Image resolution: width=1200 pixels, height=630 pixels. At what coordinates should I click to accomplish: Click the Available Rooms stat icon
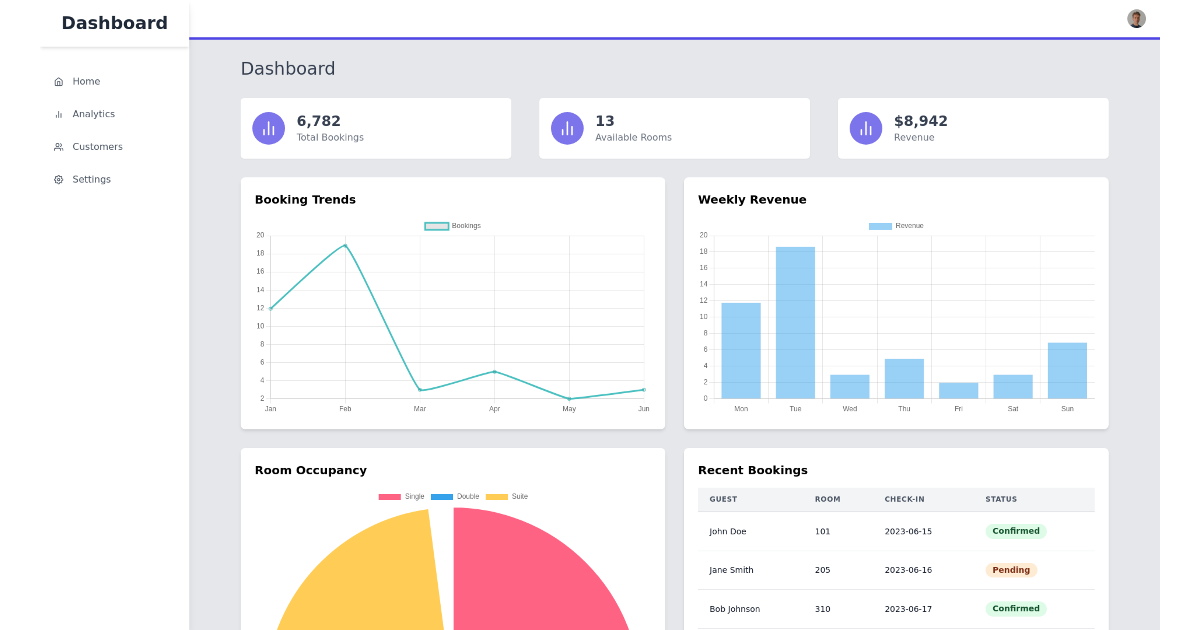coord(566,128)
